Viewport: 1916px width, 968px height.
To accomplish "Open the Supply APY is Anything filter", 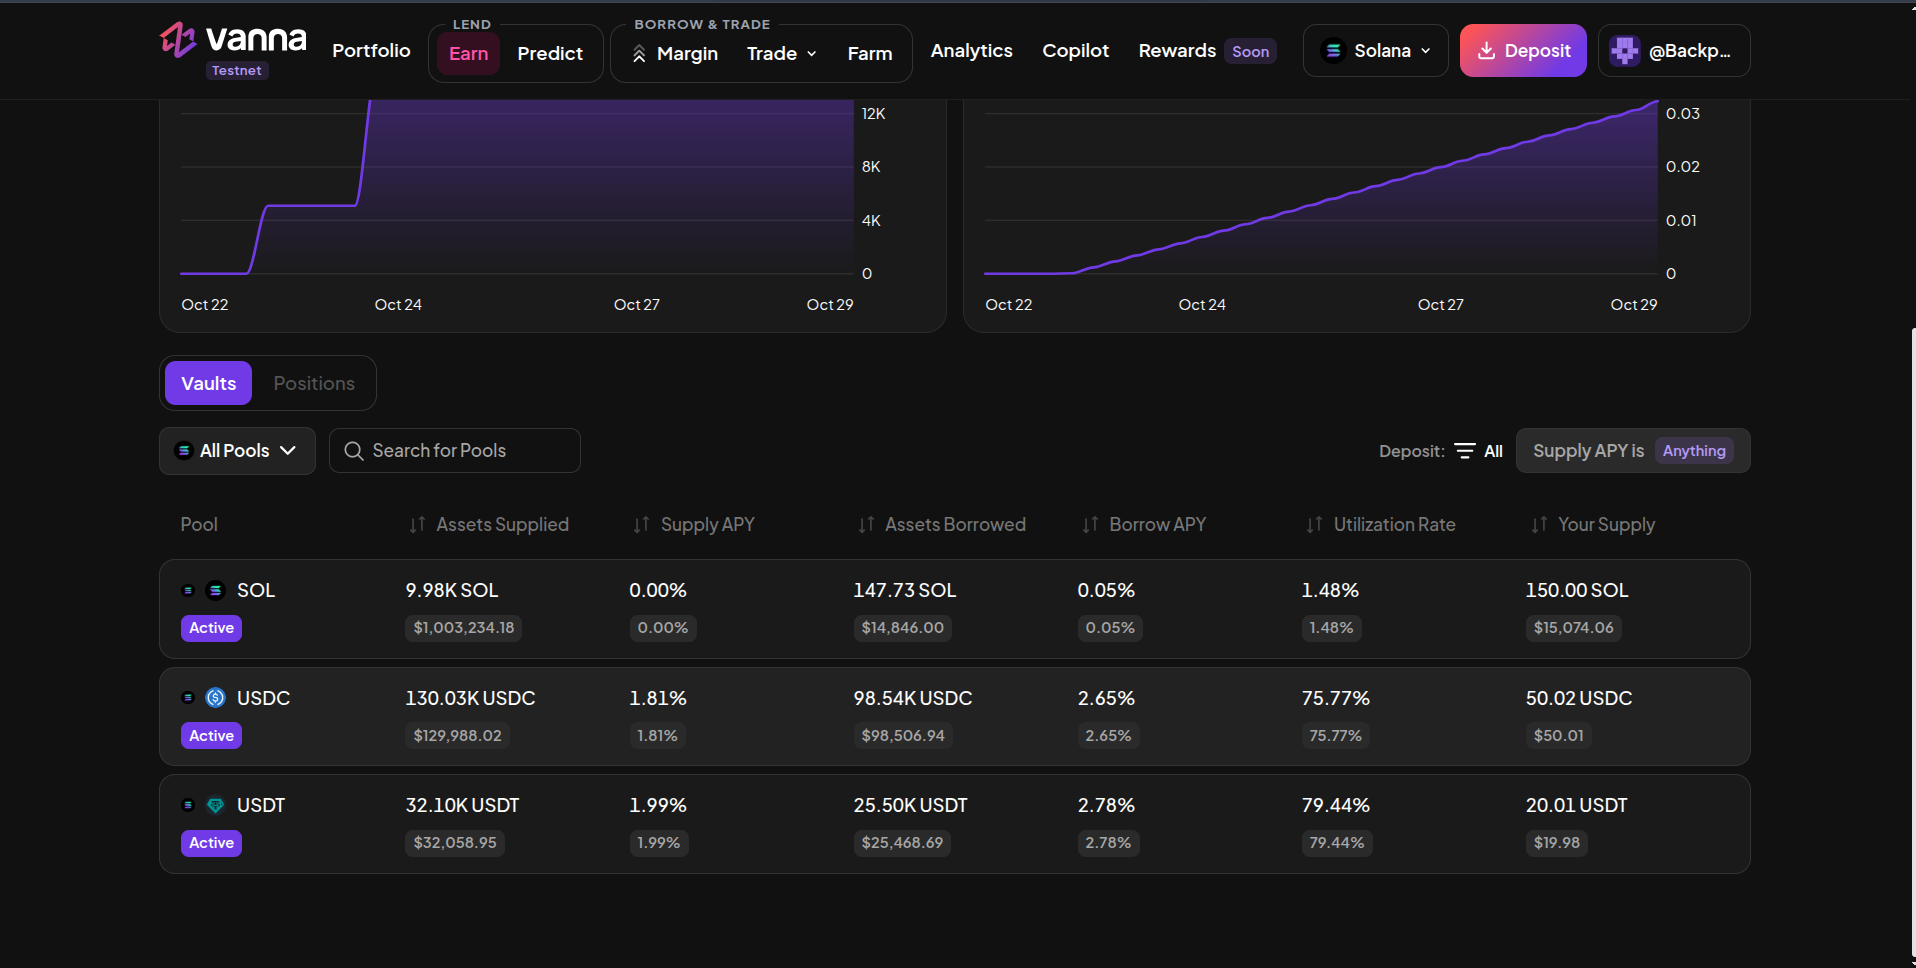I will point(1633,451).
